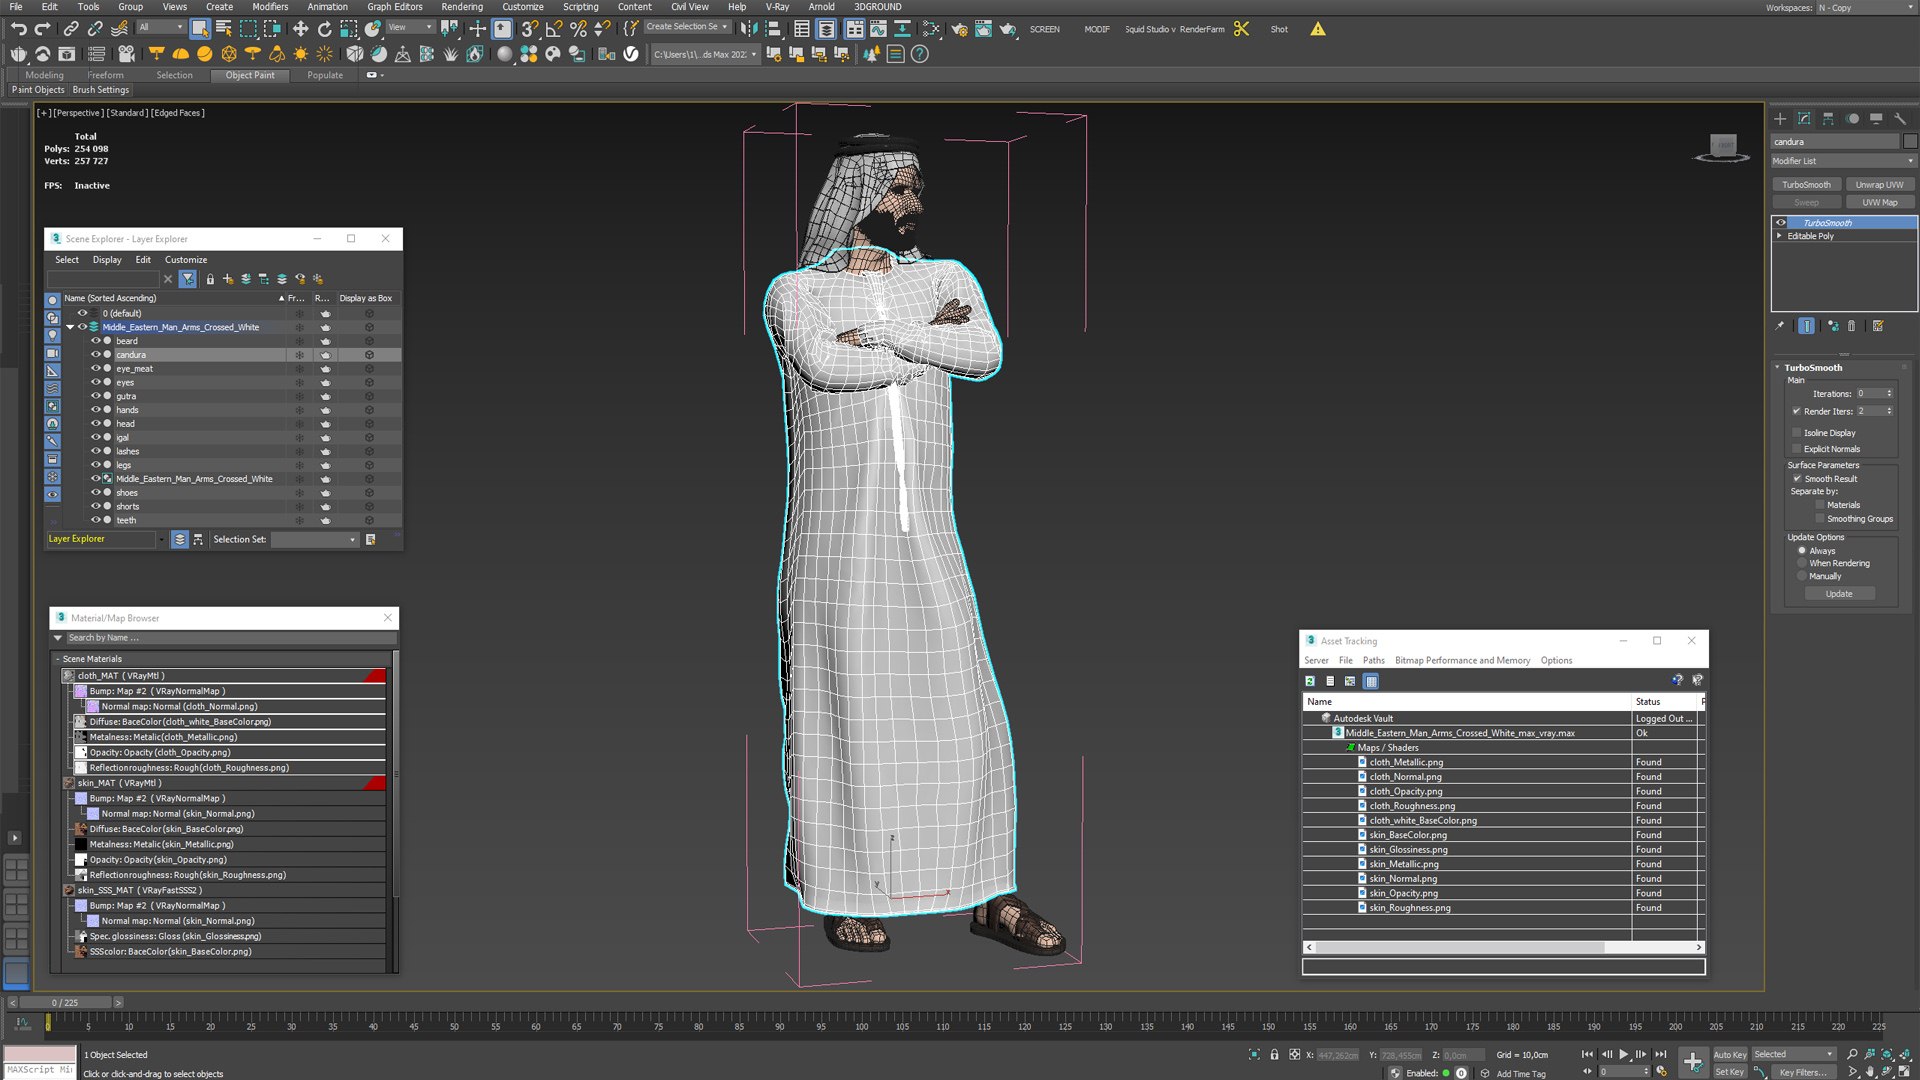Click the Undo arrow icon
1920x1080 pixels.
18,29
